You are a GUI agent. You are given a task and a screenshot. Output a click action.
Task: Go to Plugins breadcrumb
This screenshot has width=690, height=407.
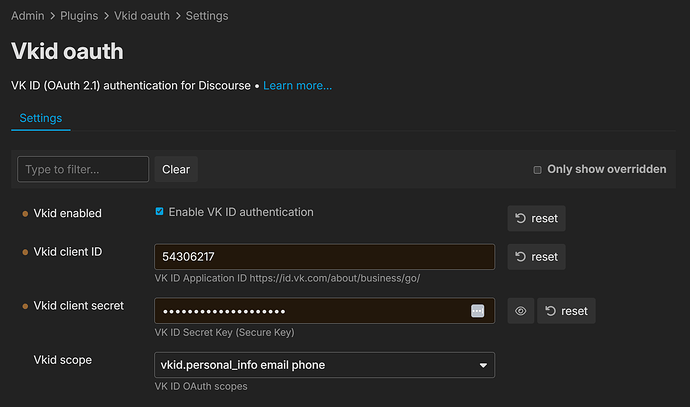(79, 16)
